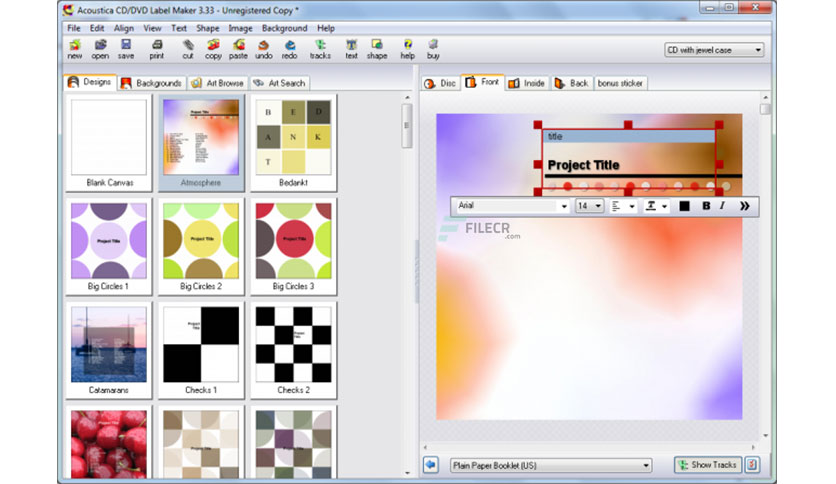836x484 pixels.
Task: Open the Help menu
Action: (x=326, y=28)
